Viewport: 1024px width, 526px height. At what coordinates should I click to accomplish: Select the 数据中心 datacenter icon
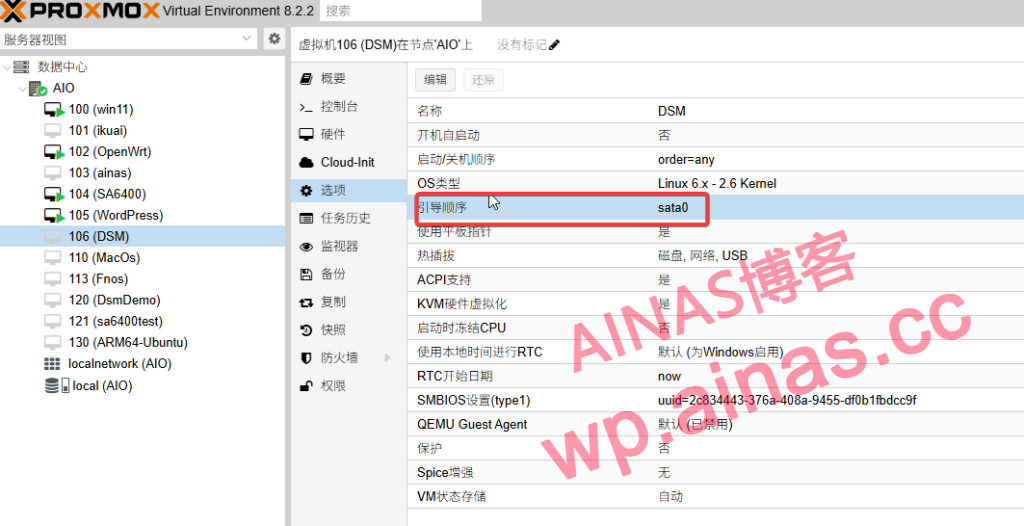[22, 67]
